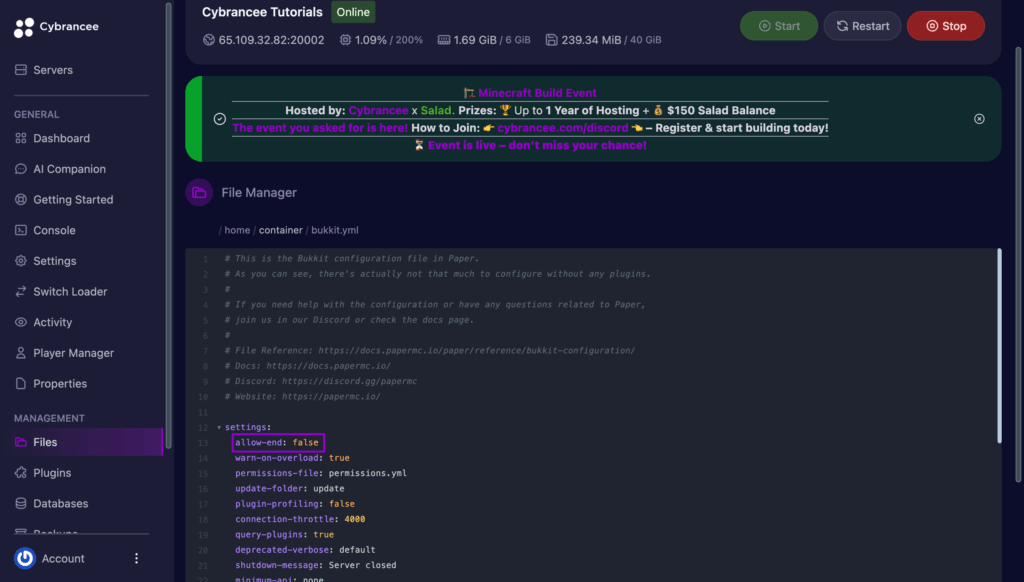Open the Servers icon in sidebar

pos(21,70)
